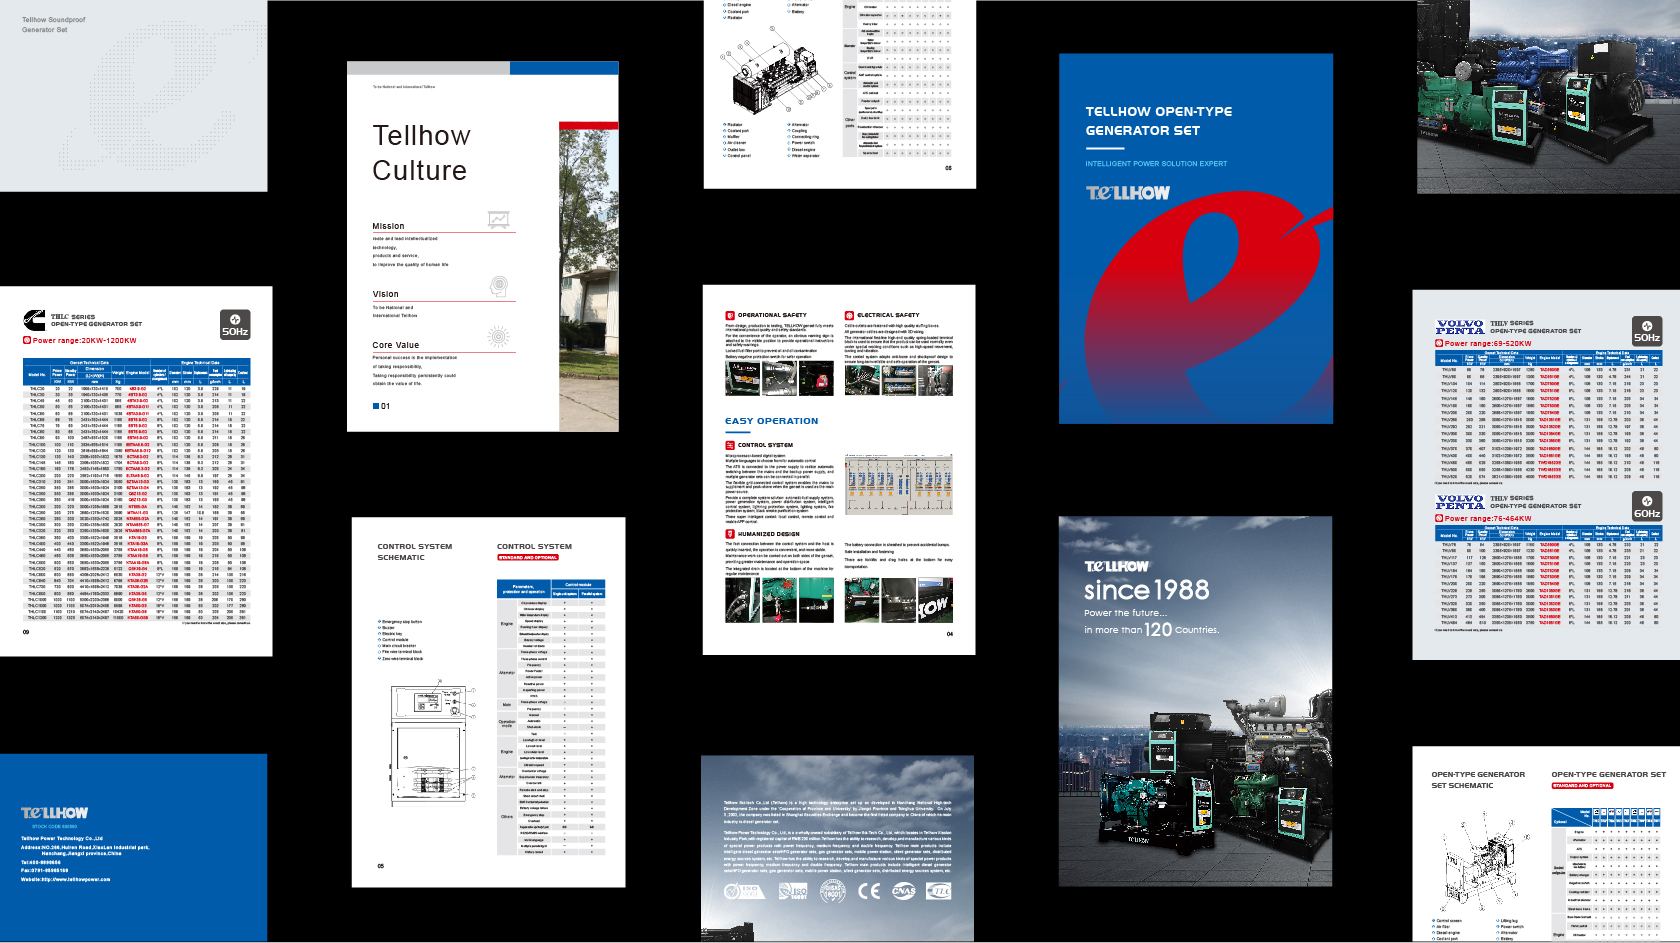Click red icon beside Humanized Design heading

tap(730, 534)
